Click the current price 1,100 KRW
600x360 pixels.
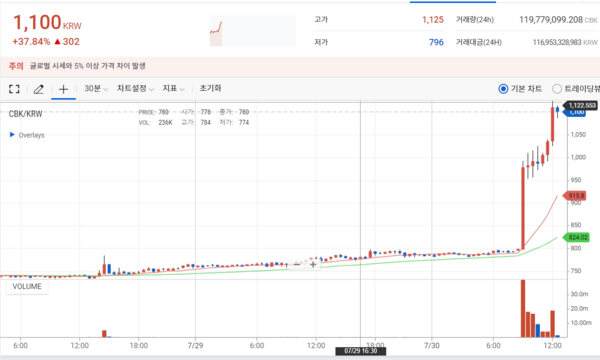(47, 23)
